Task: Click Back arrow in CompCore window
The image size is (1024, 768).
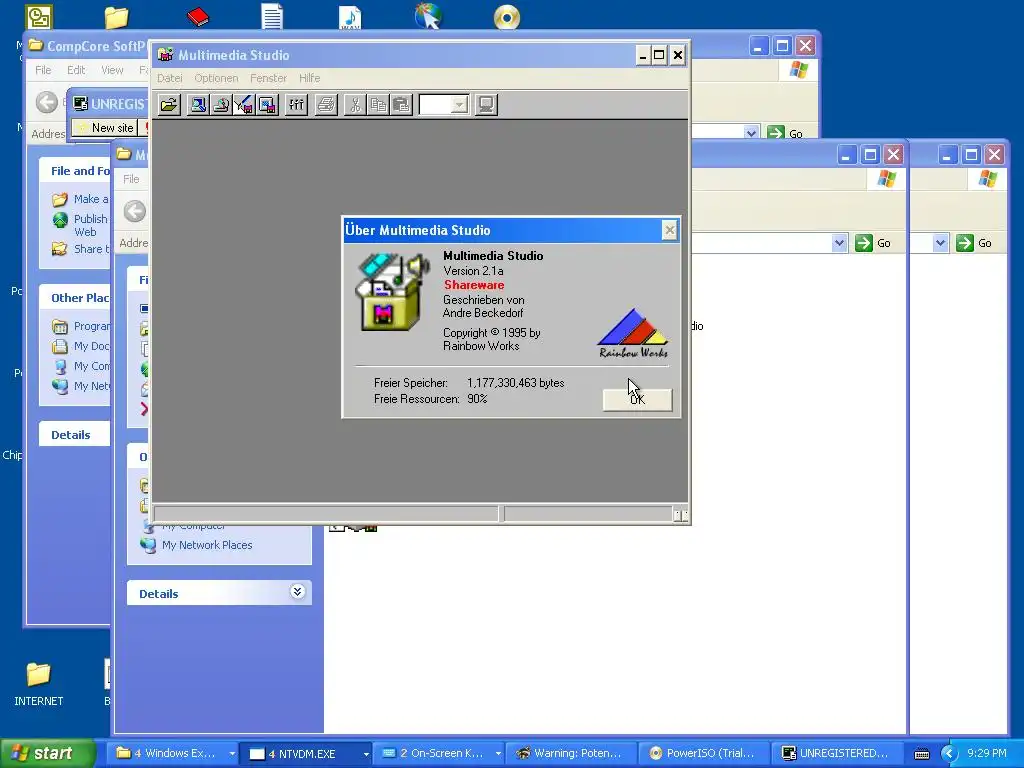Action: [x=46, y=102]
